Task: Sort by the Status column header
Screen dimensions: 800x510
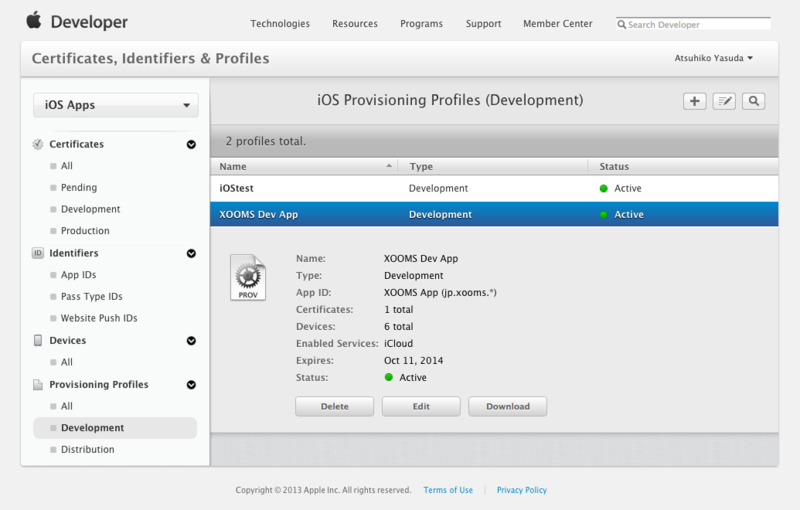Action: pyautogui.click(x=683, y=166)
